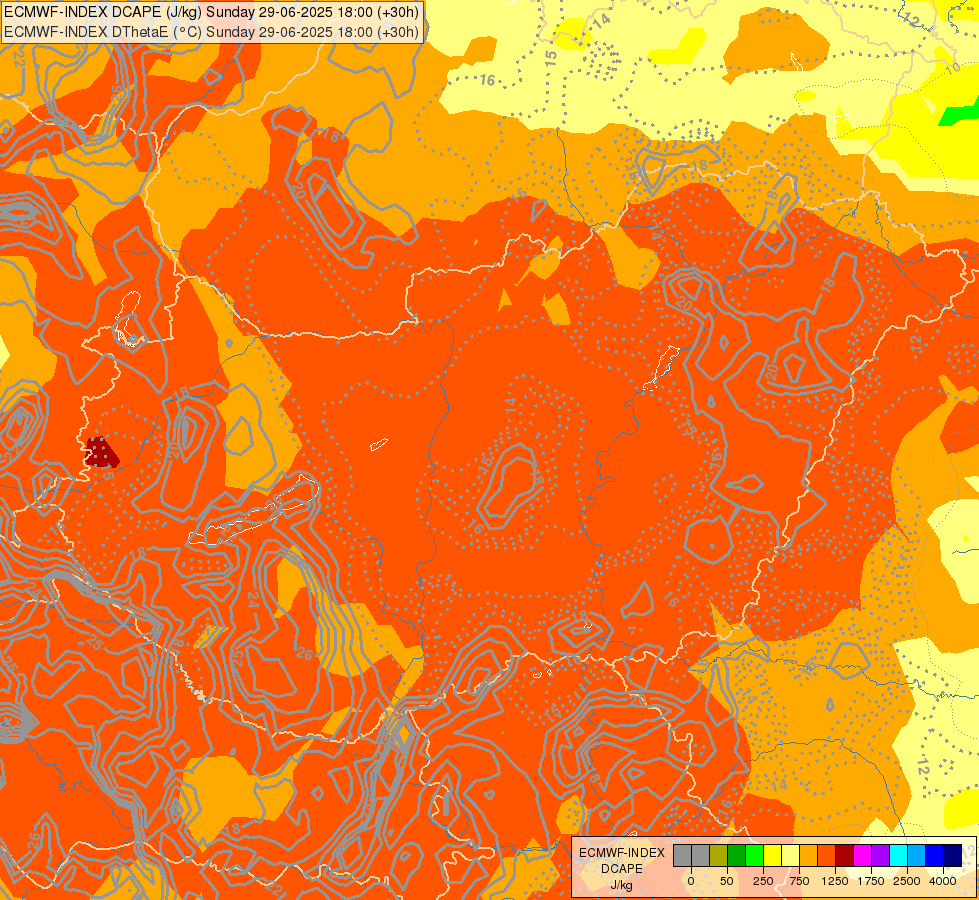Pick the pure blue legend swatch
The height and width of the screenshot is (900, 979).
coord(935,855)
